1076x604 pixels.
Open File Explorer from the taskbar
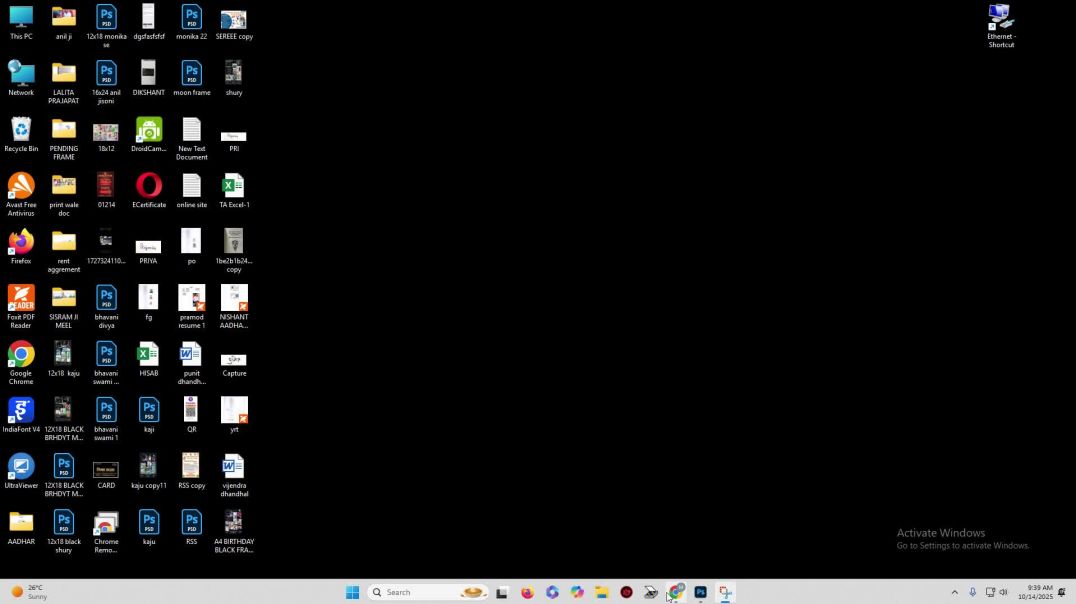[x=601, y=592]
